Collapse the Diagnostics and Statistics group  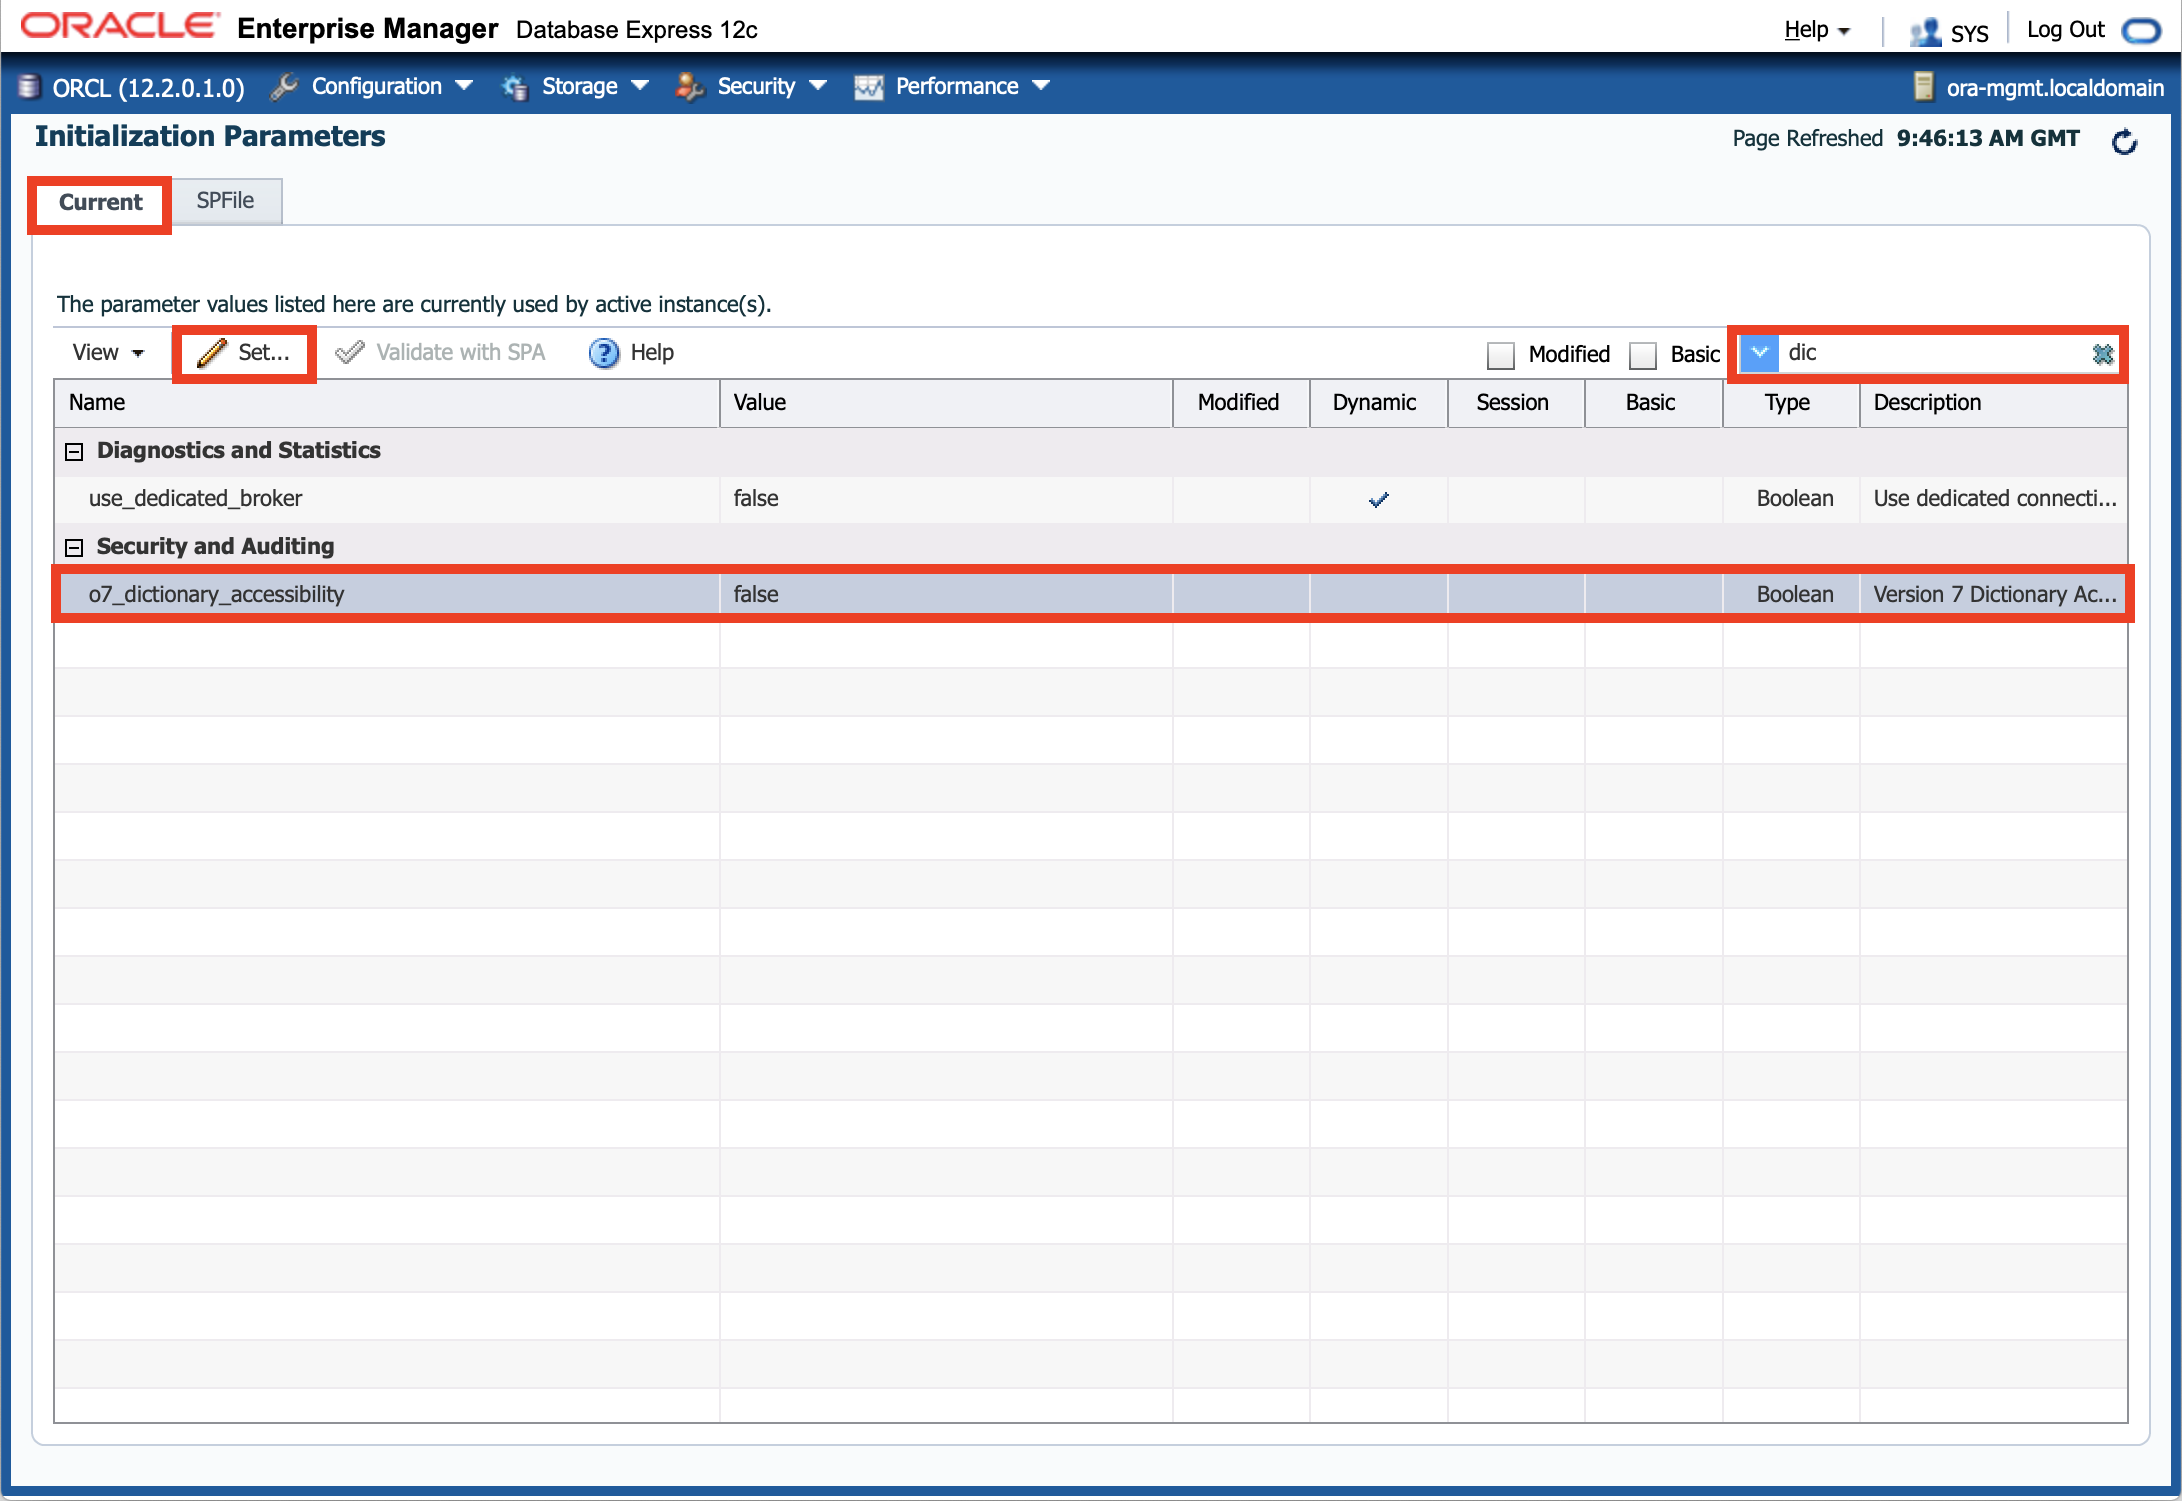(x=74, y=452)
